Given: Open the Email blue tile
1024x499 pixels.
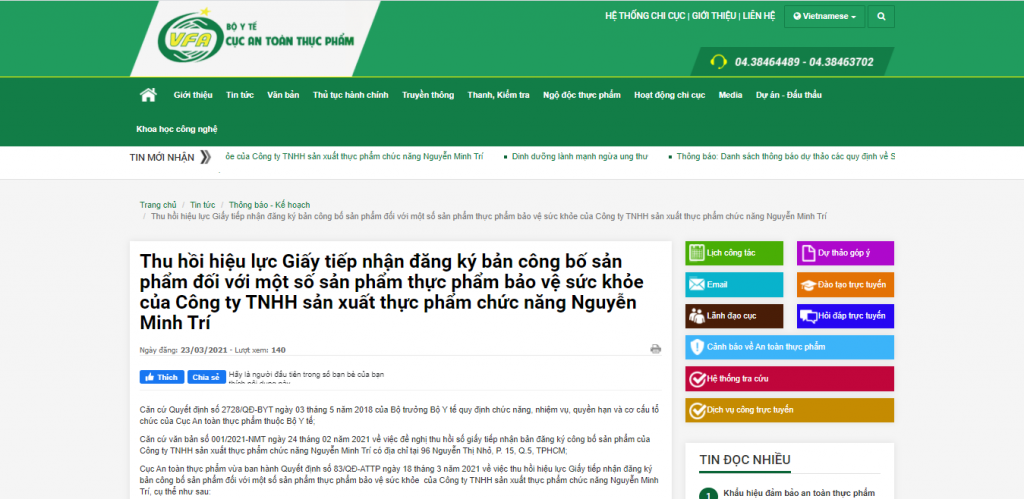Looking at the screenshot, I should [x=735, y=285].
